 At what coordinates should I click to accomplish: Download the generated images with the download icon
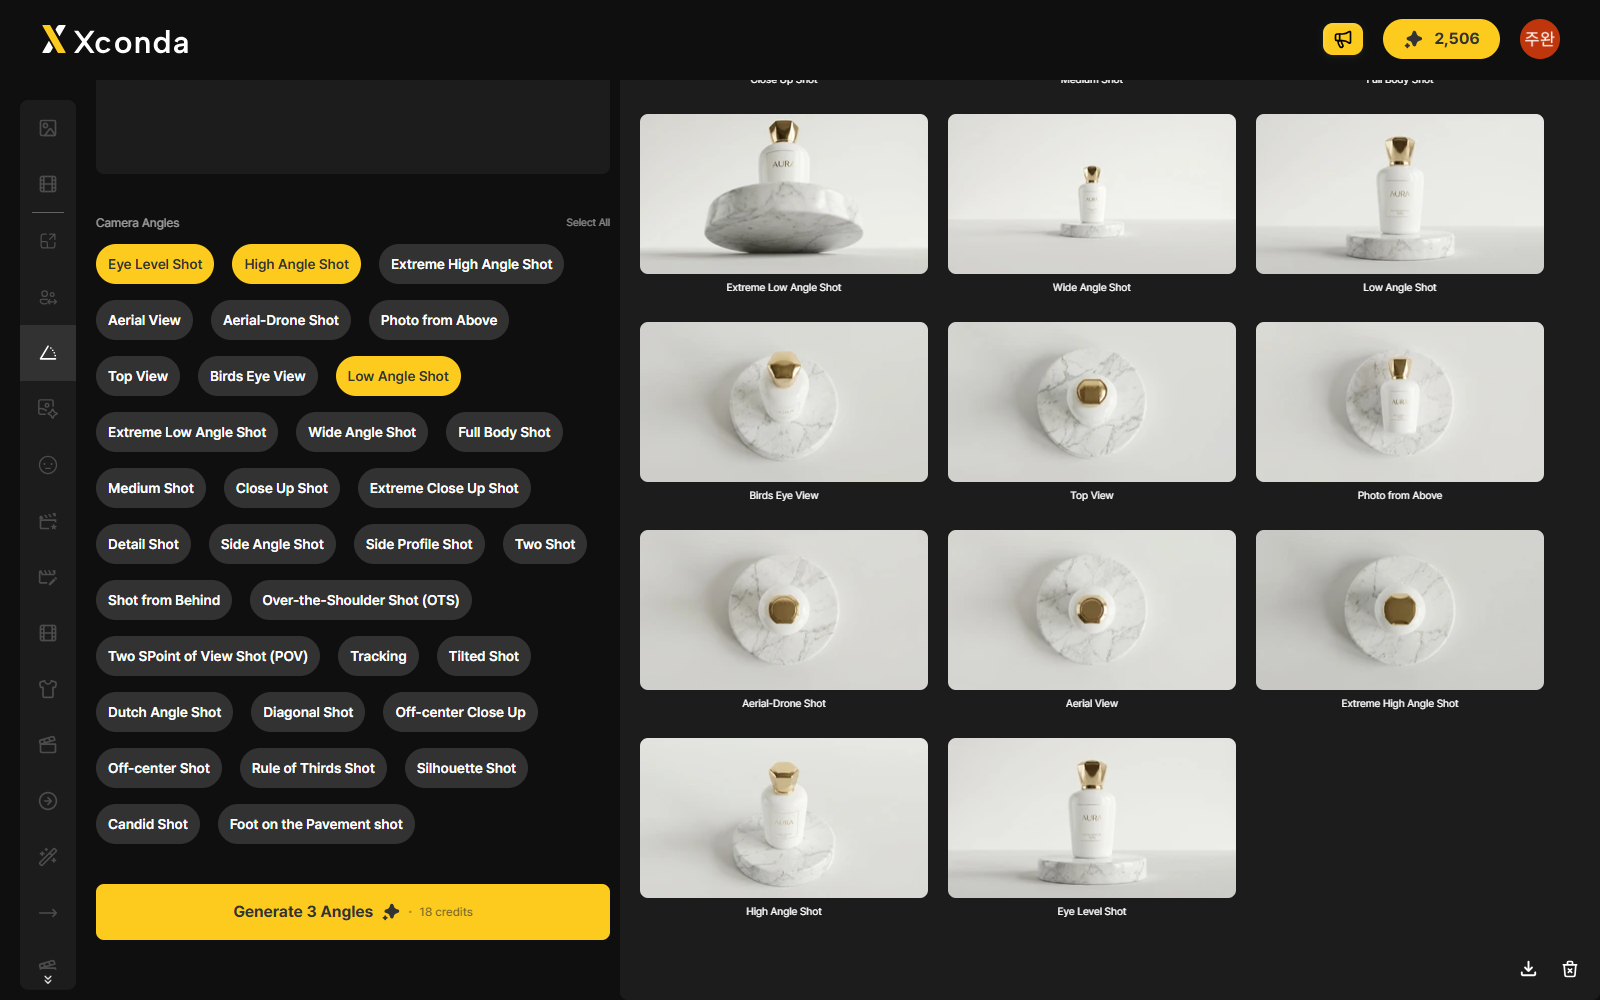[1528, 968]
